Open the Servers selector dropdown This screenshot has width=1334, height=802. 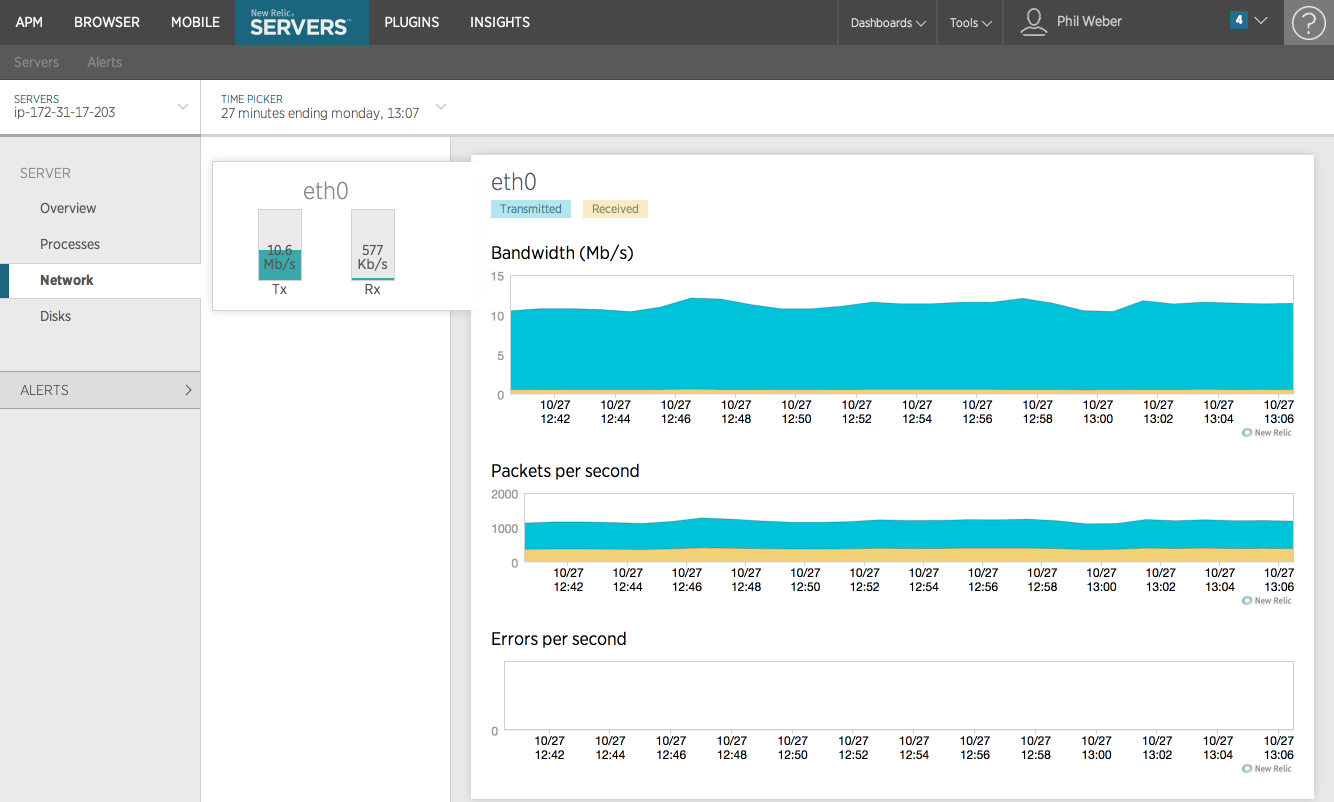[100, 106]
